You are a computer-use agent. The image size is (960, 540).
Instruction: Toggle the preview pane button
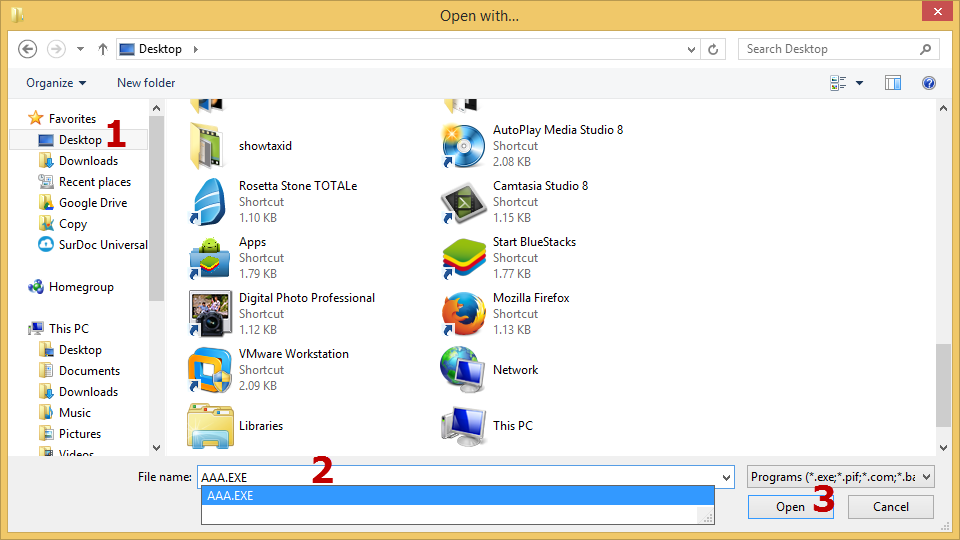[893, 83]
